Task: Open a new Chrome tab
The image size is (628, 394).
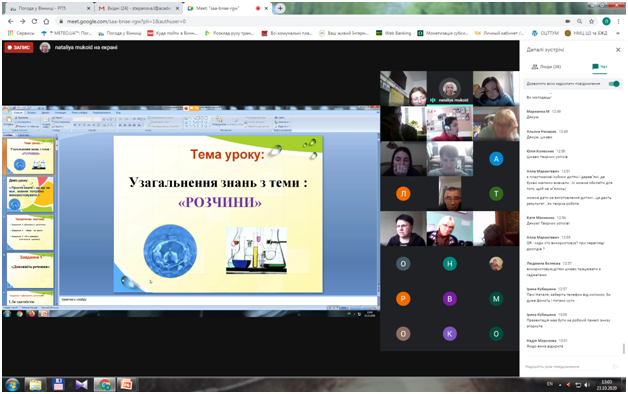Action: [x=280, y=8]
